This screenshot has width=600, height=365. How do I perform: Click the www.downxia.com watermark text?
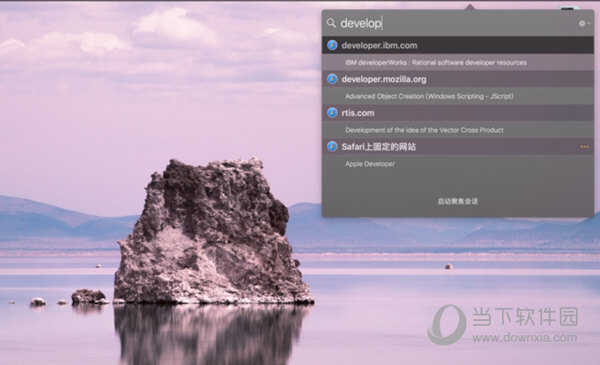click(525, 337)
